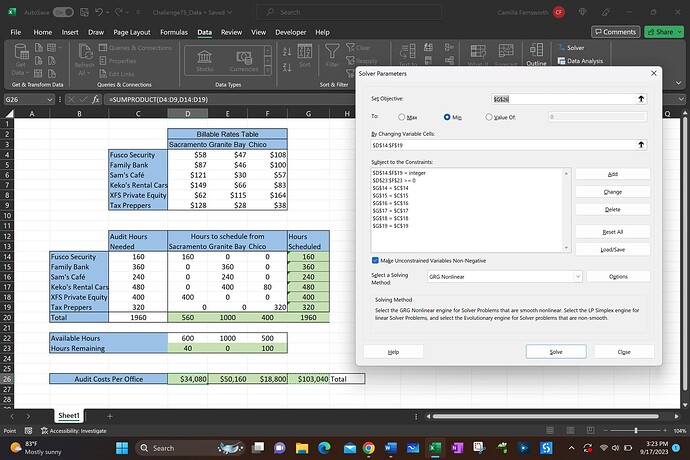Click the zoom slider handle
Screen dimensions: 690x460
(635, 430)
